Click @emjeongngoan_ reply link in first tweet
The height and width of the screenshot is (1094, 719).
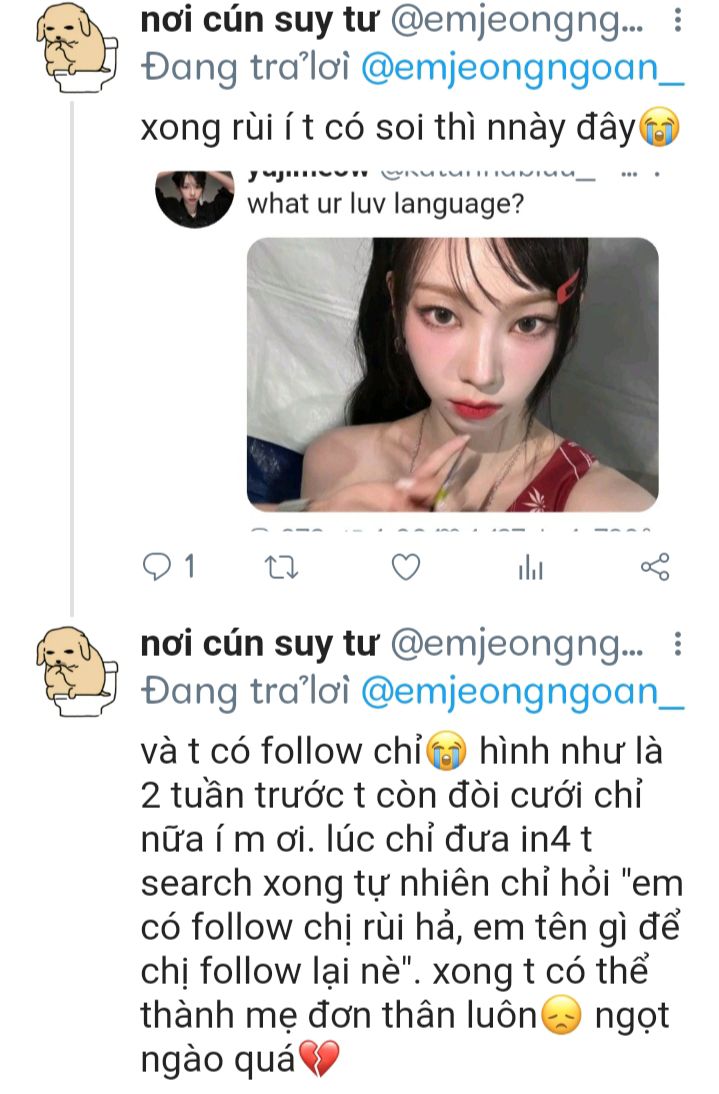[523, 69]
